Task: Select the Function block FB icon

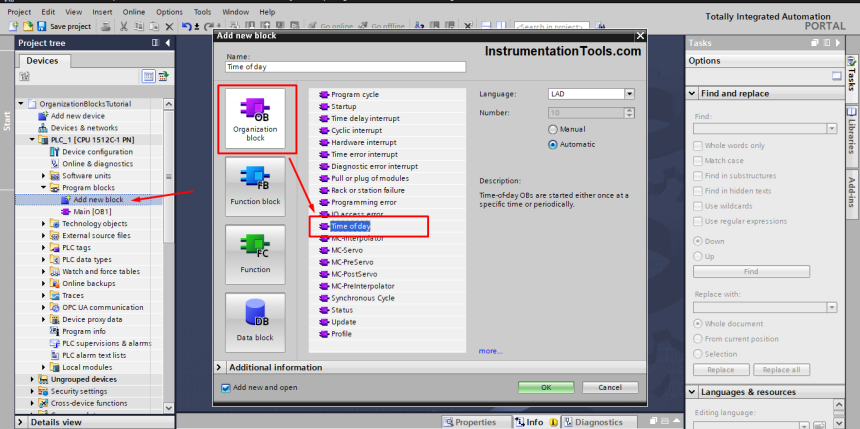Action: click(255, 187)
